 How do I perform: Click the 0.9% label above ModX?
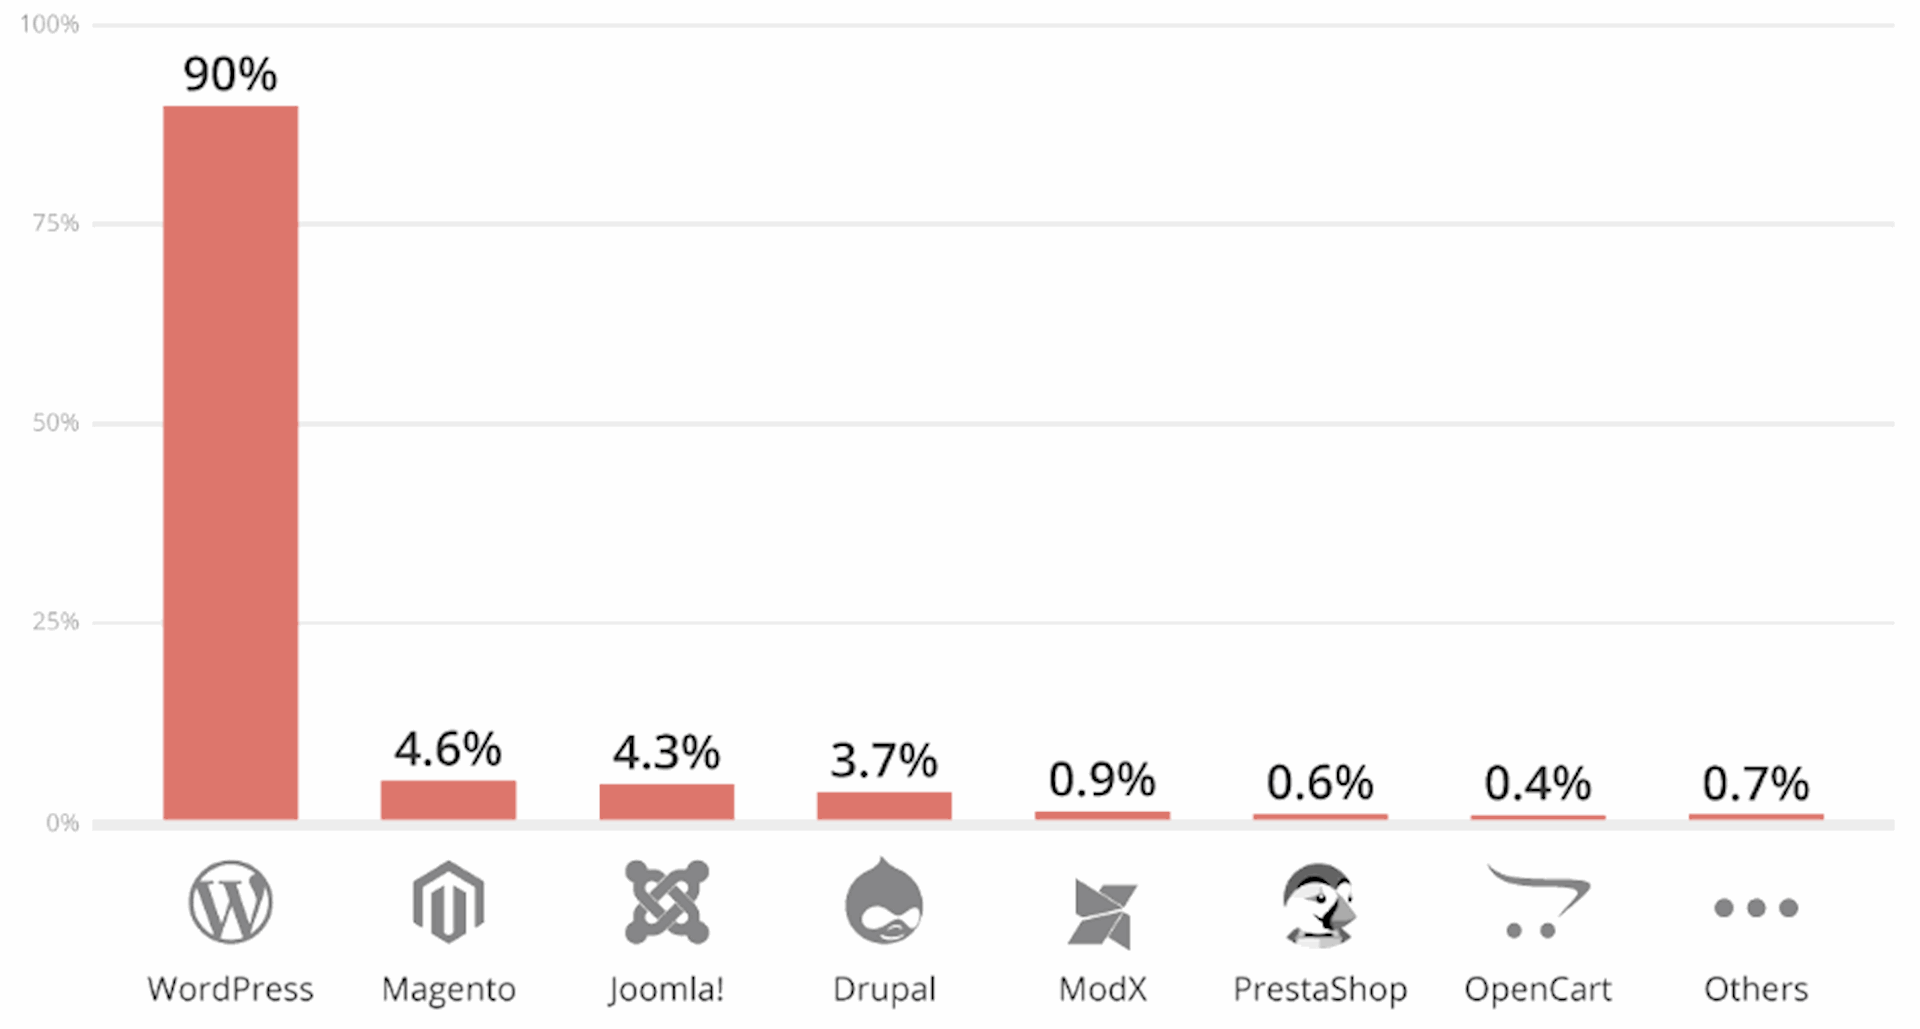(1102, 780)
